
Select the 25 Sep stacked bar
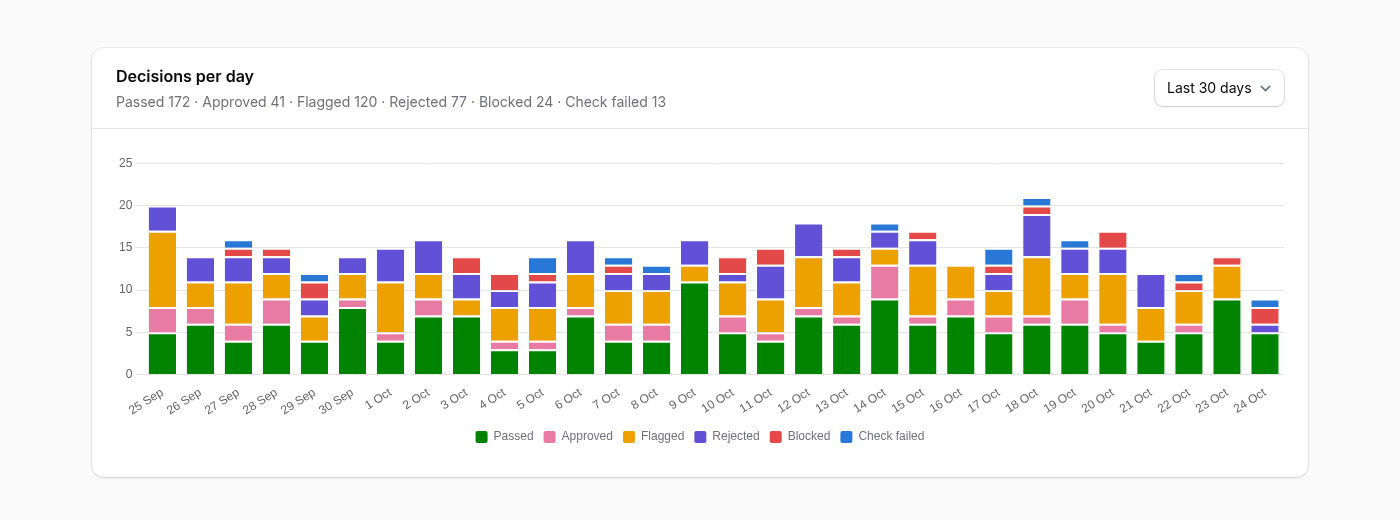pyautogui.click(x=163, y=291)
